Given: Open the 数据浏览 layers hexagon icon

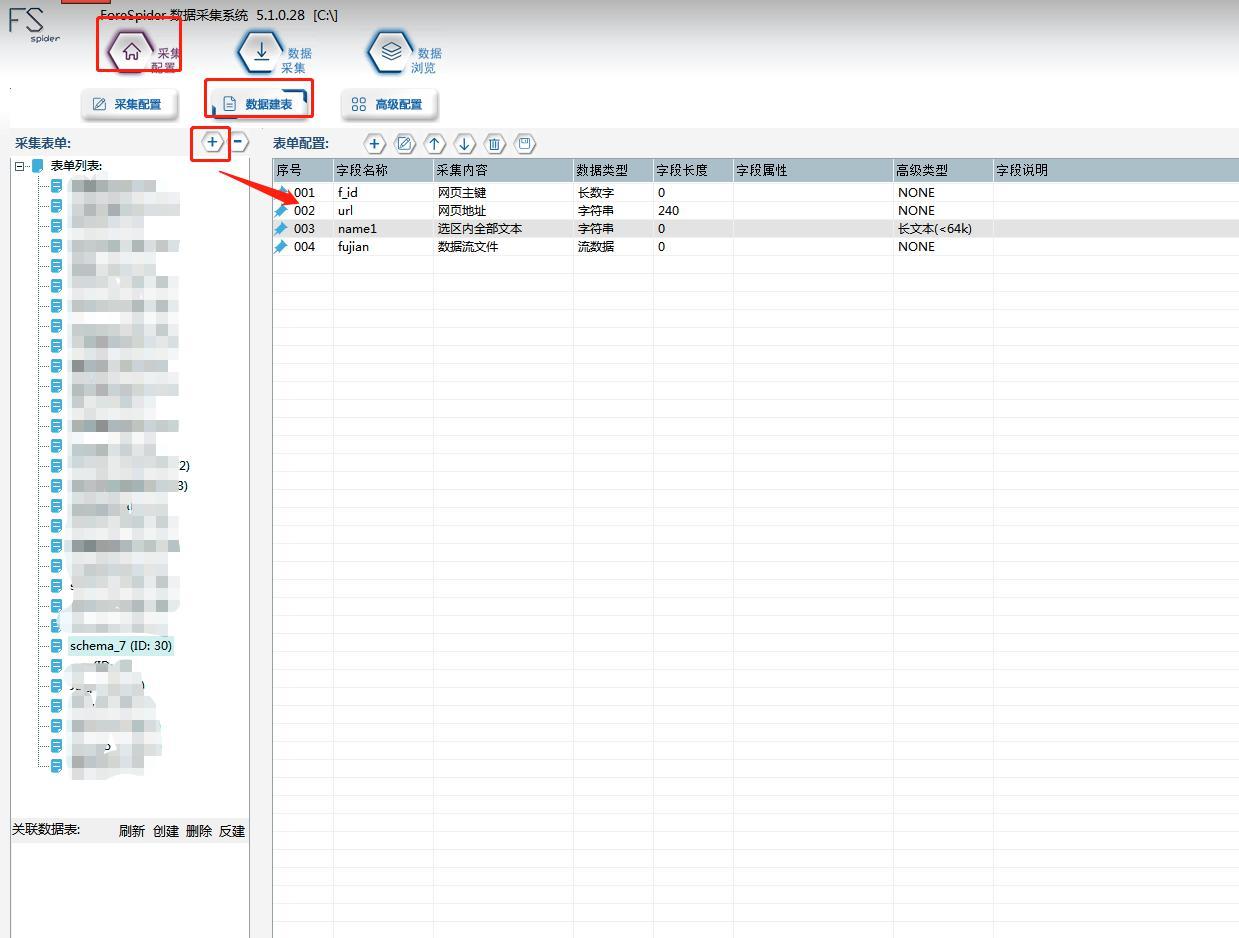Looking at the screenshot, I should (x=391, y=52).
